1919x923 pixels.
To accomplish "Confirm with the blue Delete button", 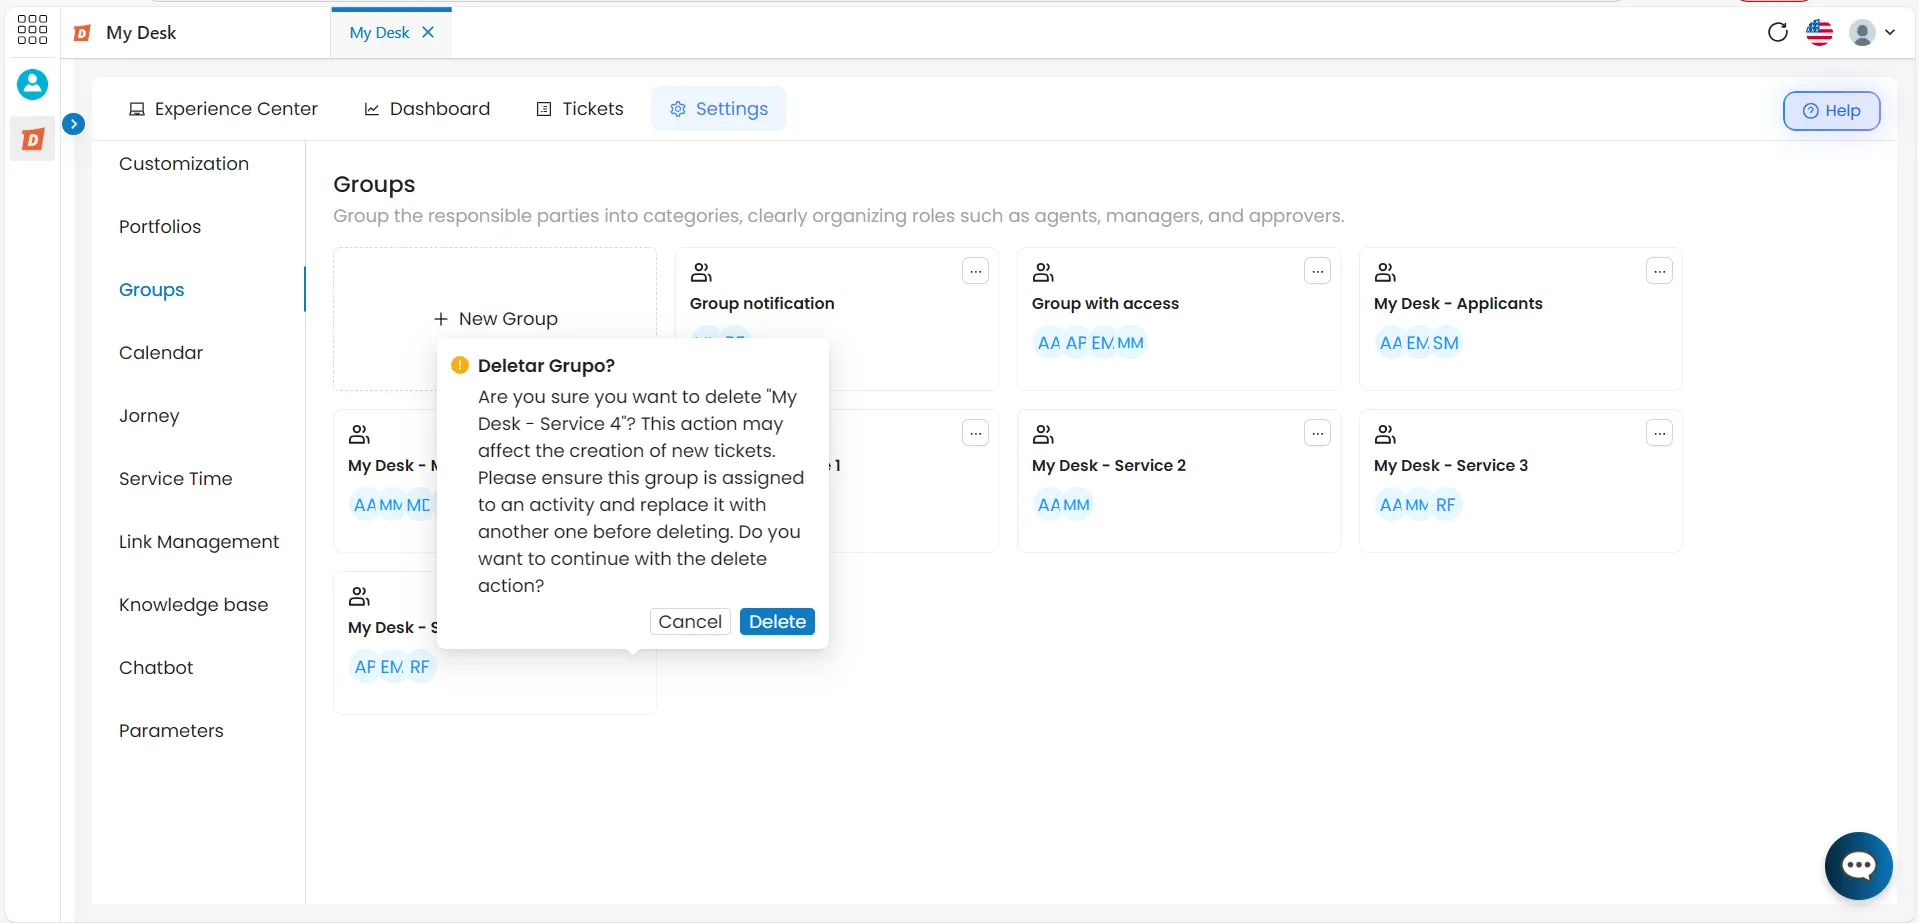I will (x=777, y=622).
